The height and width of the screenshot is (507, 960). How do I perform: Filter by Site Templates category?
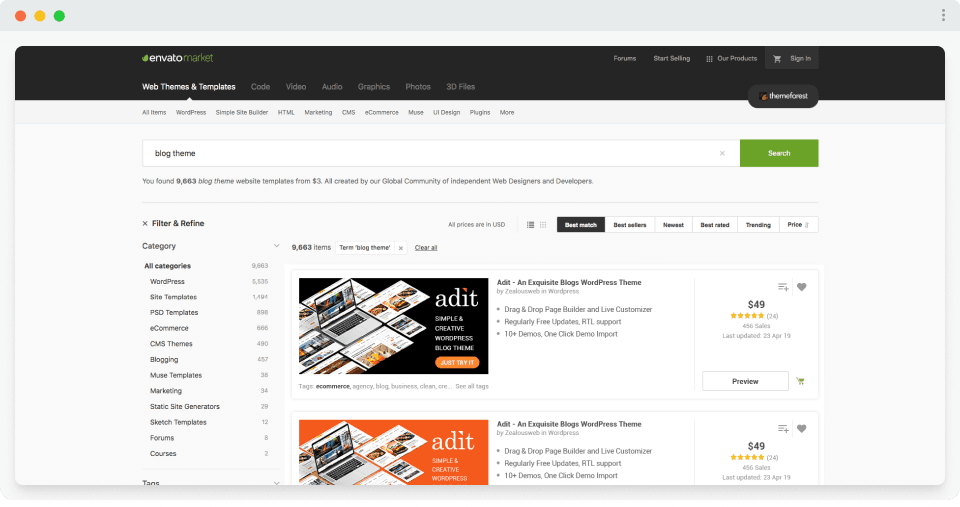click(x=173, y=297)
